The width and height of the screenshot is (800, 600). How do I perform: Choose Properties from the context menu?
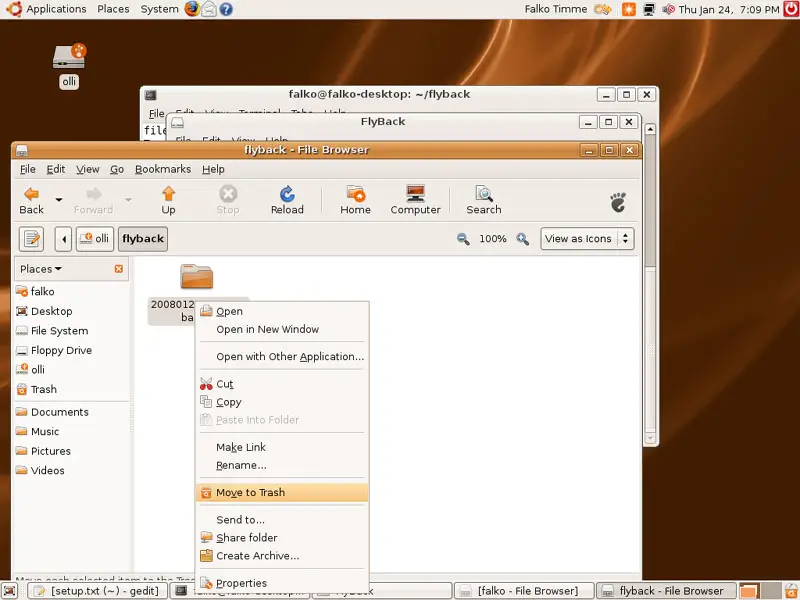point(282,583)
